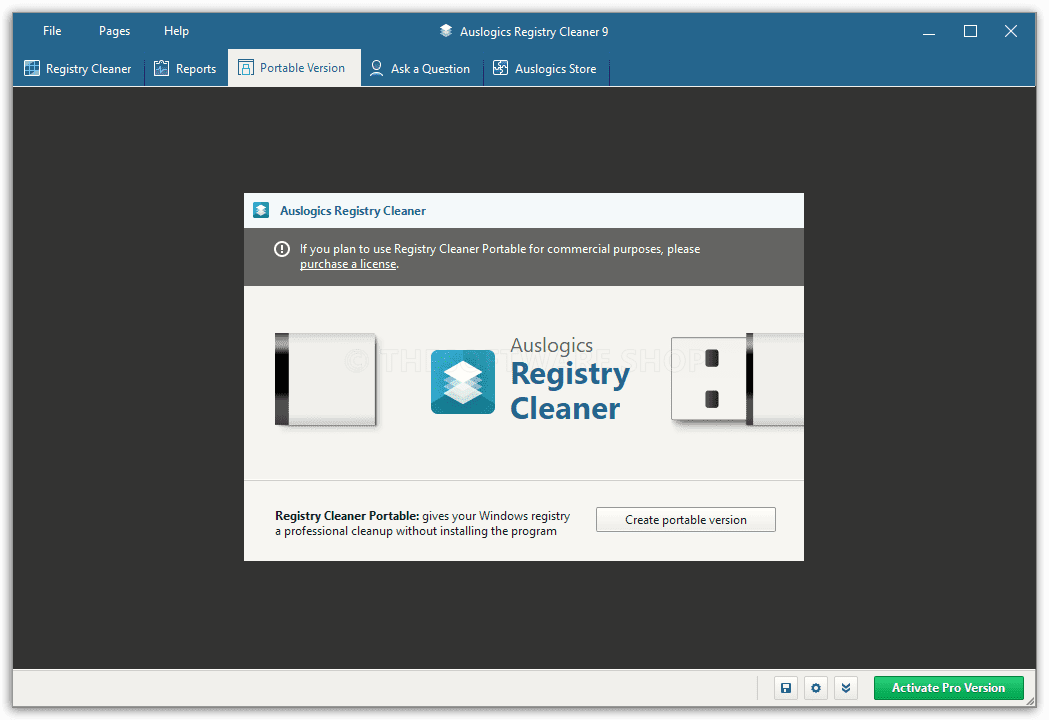Click the blue Registry Cleaner product logo
This screenshot has height=720, width=1049.
click(463, 382)
